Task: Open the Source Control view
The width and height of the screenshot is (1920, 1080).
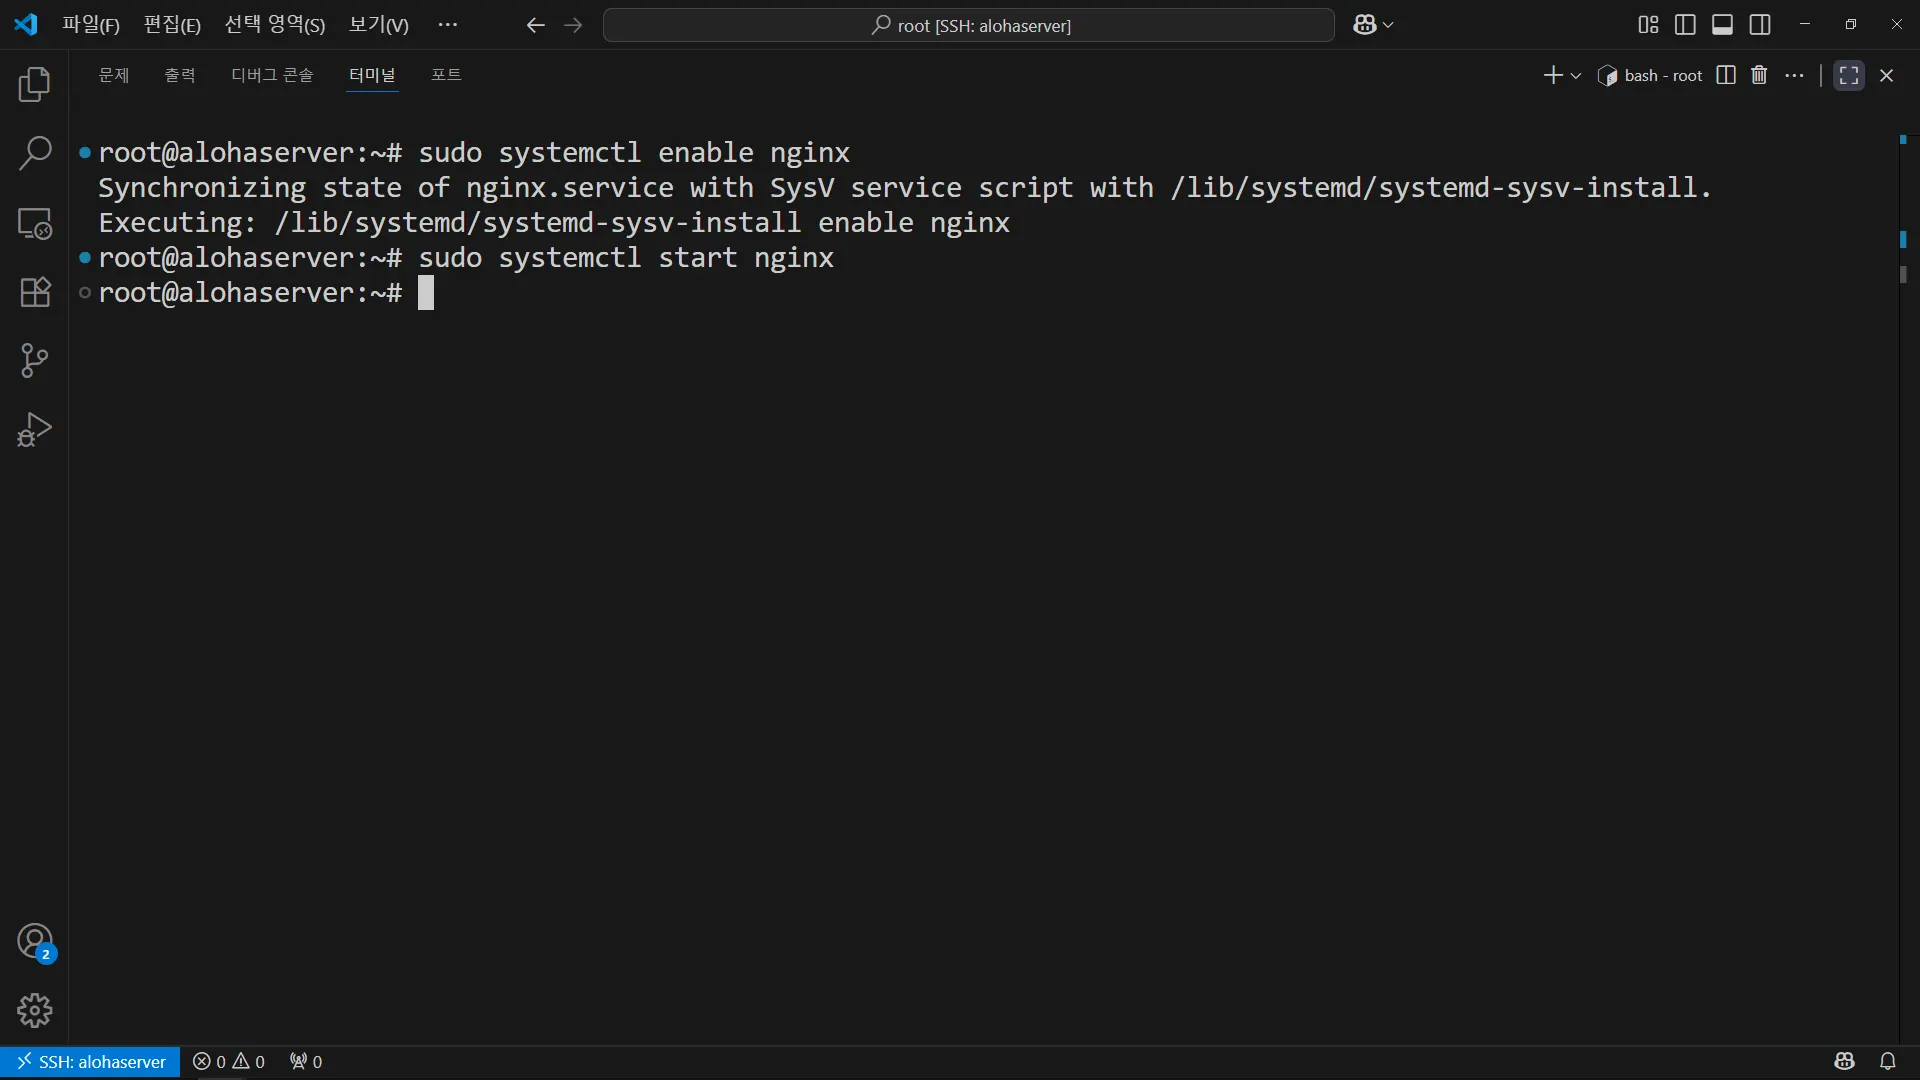Action: coord(35,361)
